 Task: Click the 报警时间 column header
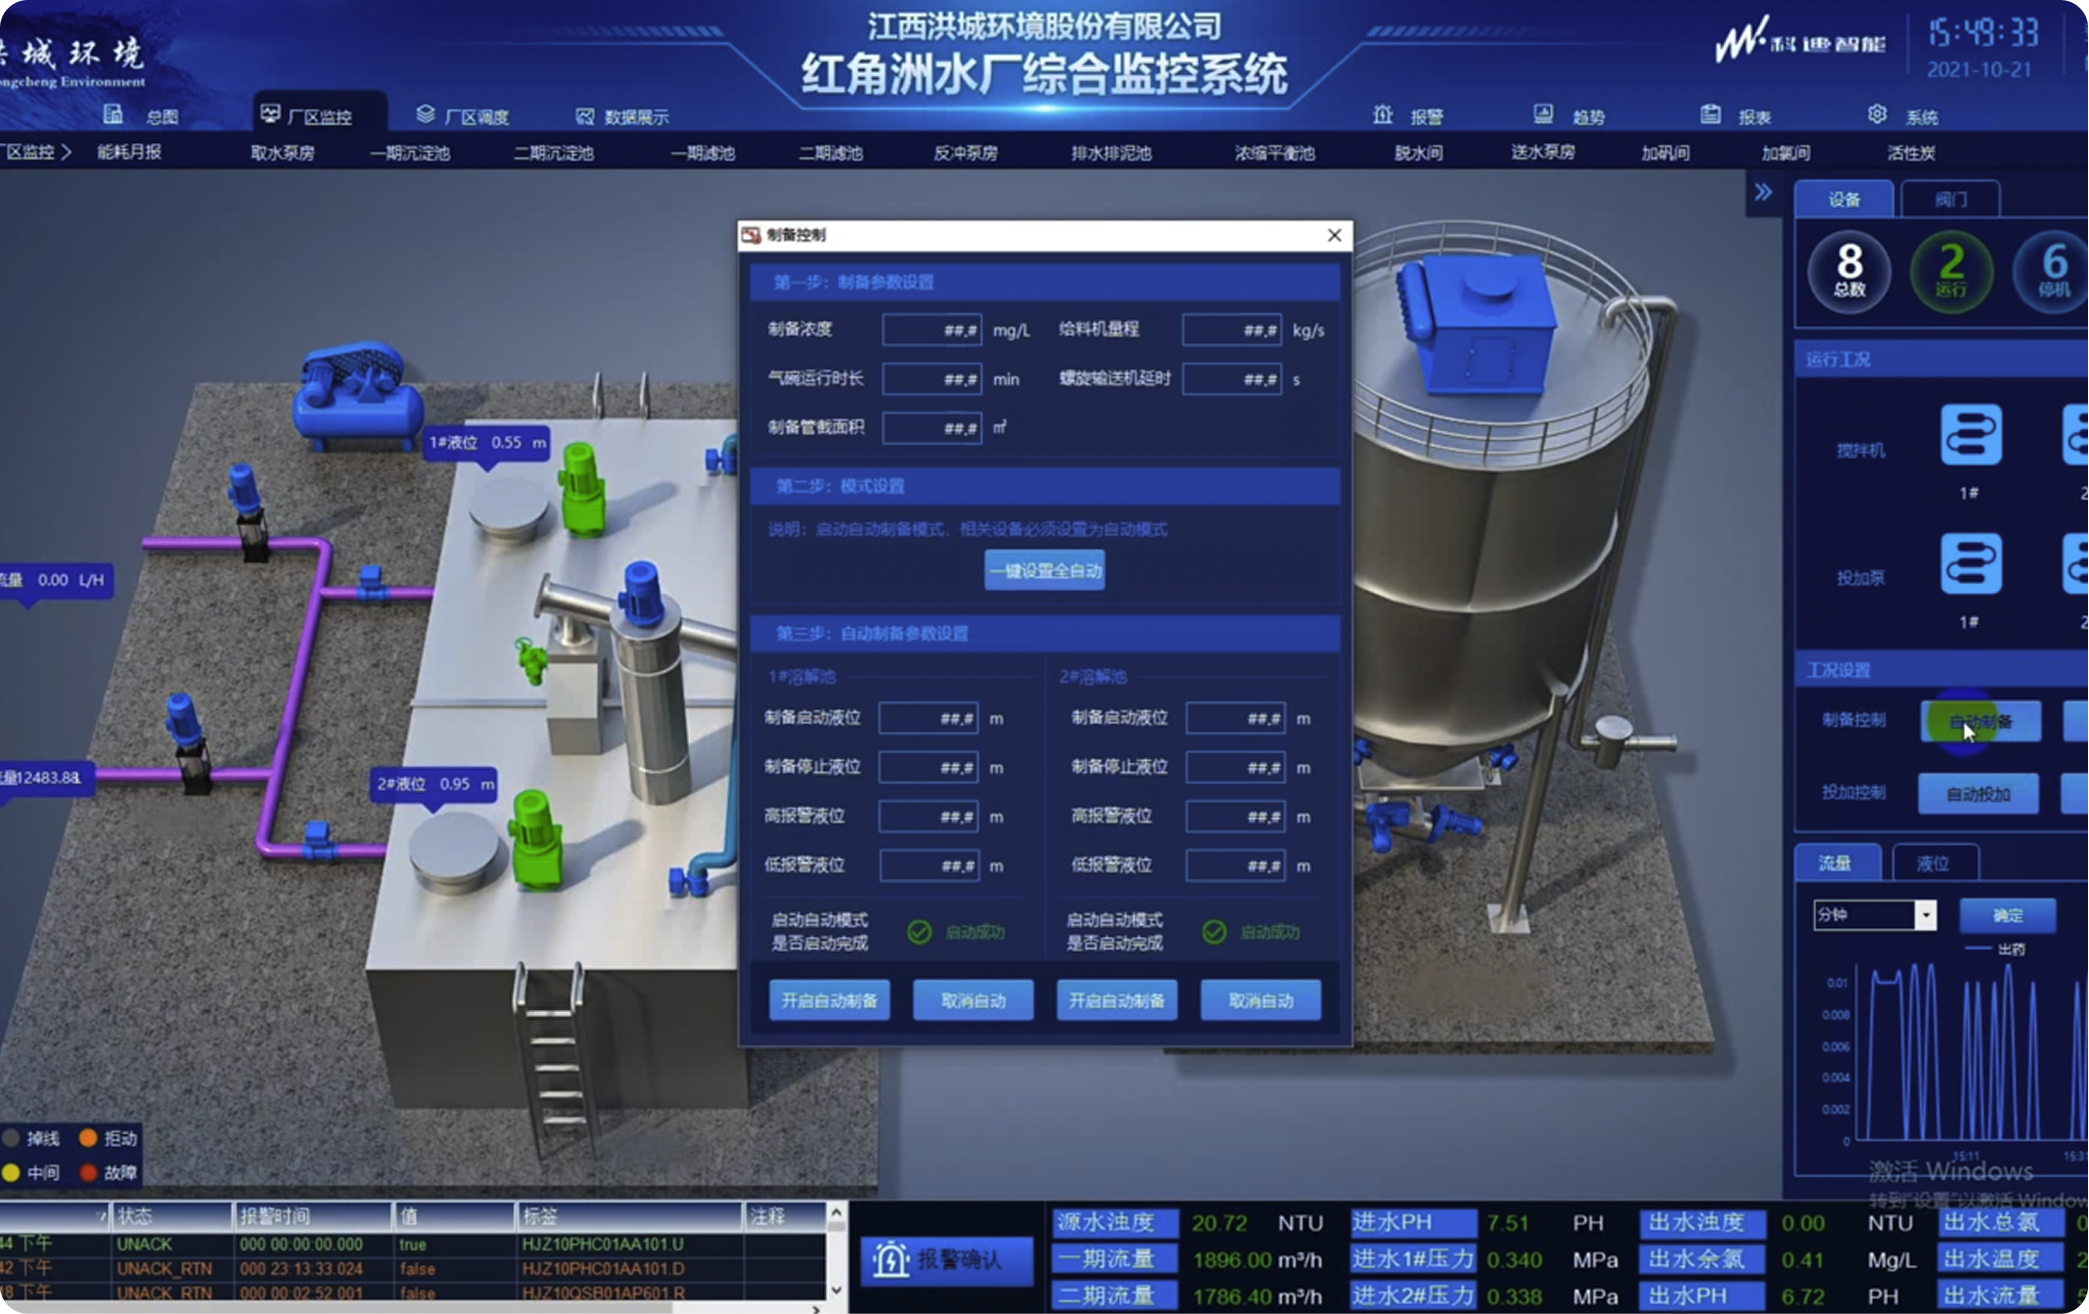(312, 1216)
